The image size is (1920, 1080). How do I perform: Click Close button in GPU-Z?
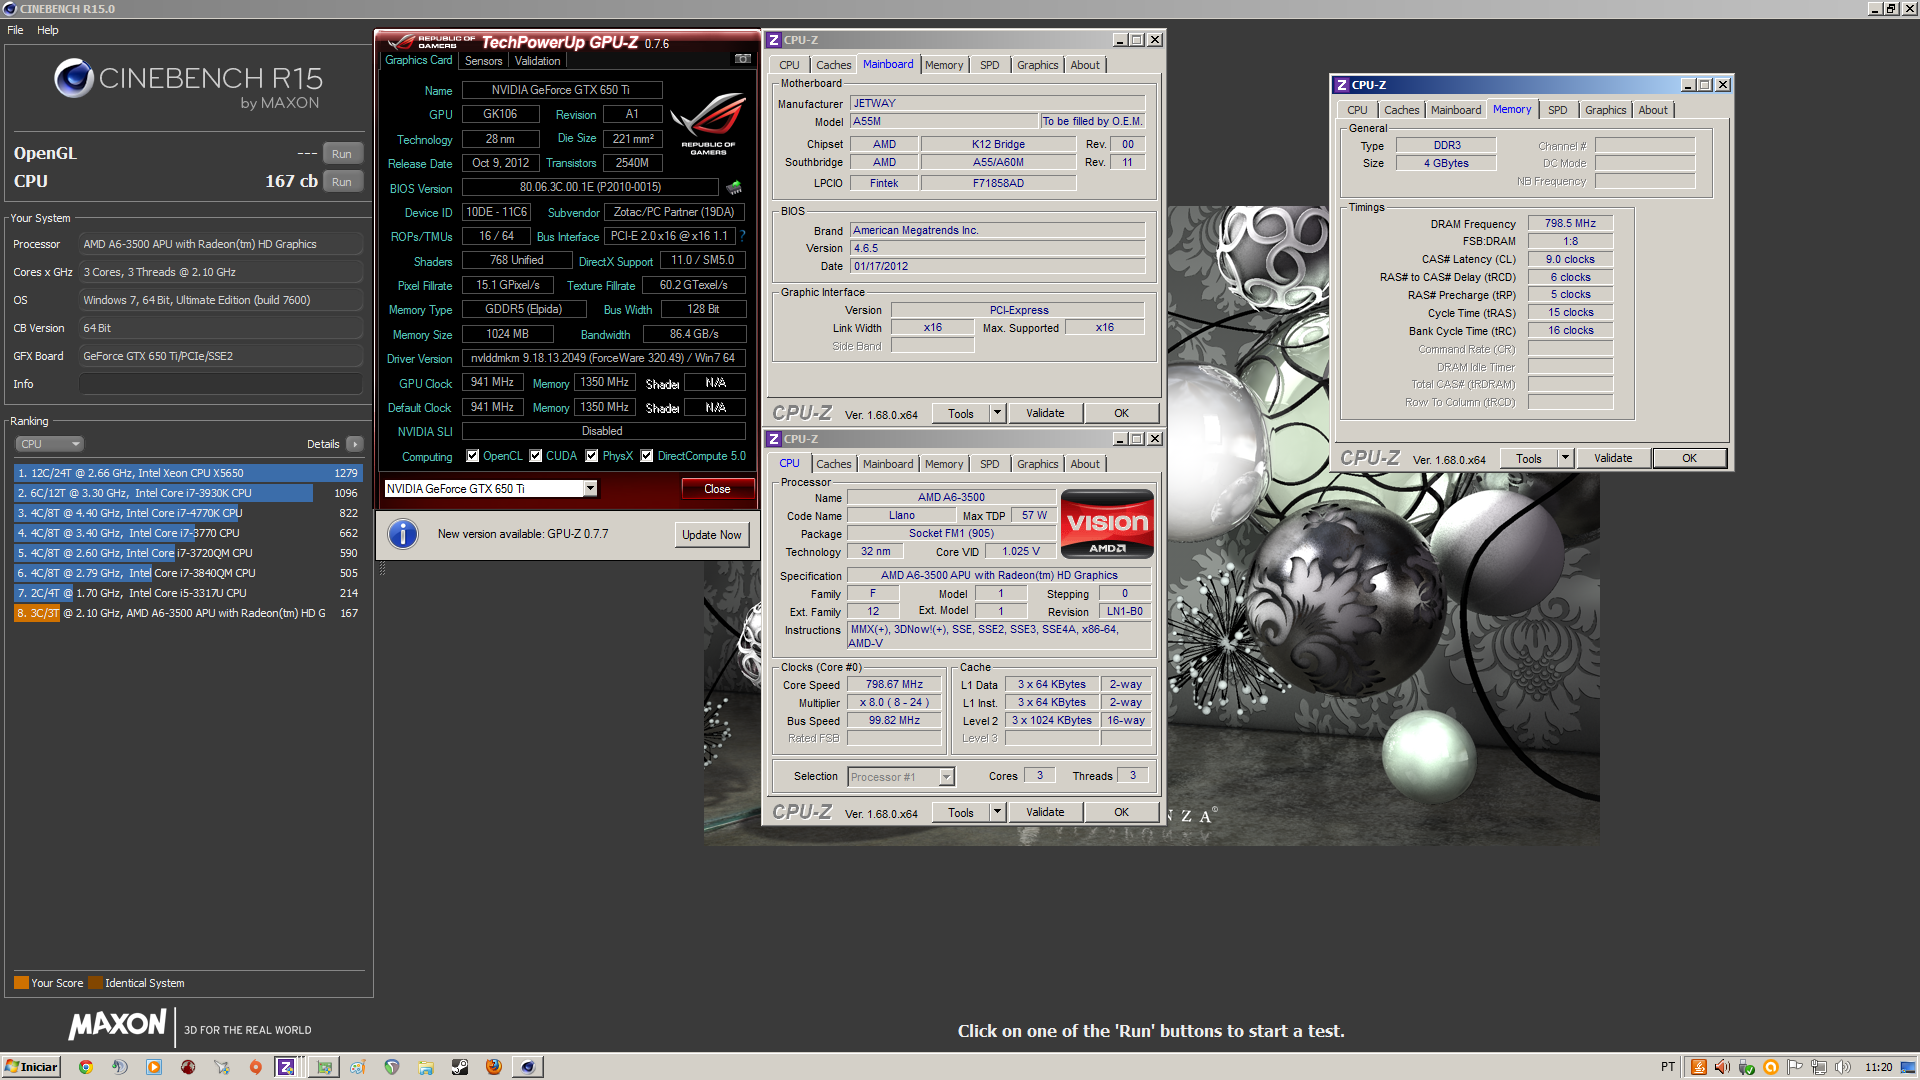click(717, 489)
